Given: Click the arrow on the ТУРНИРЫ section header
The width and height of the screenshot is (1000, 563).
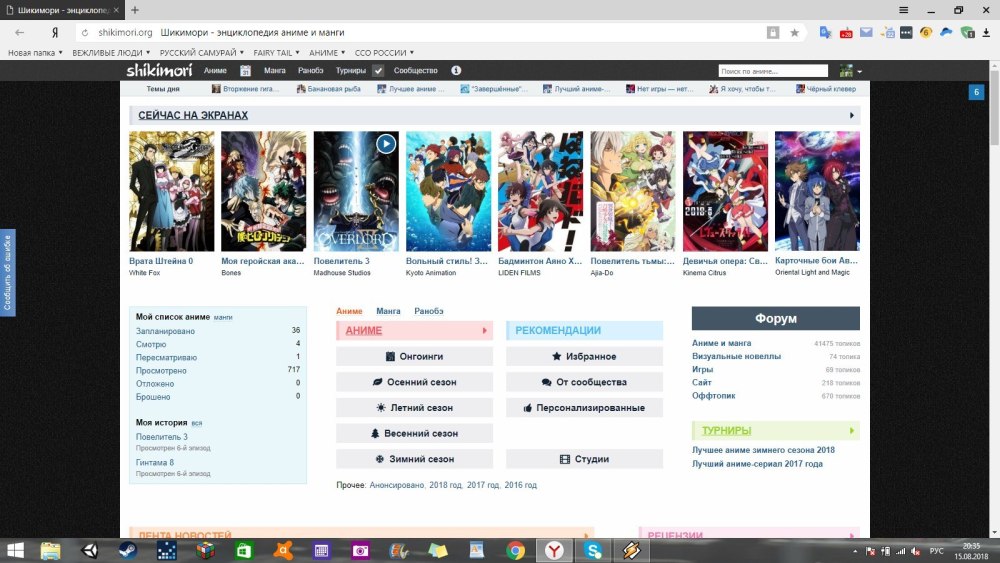Looking at the screenshot, I should click(851, 430).
